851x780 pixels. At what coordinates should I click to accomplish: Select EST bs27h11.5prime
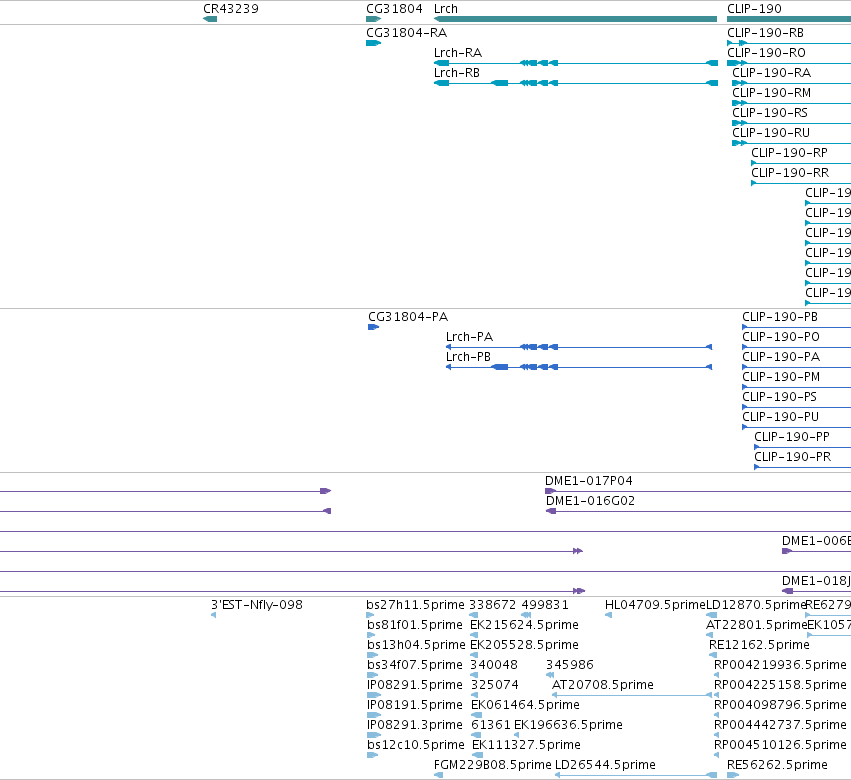click(415, 605)
